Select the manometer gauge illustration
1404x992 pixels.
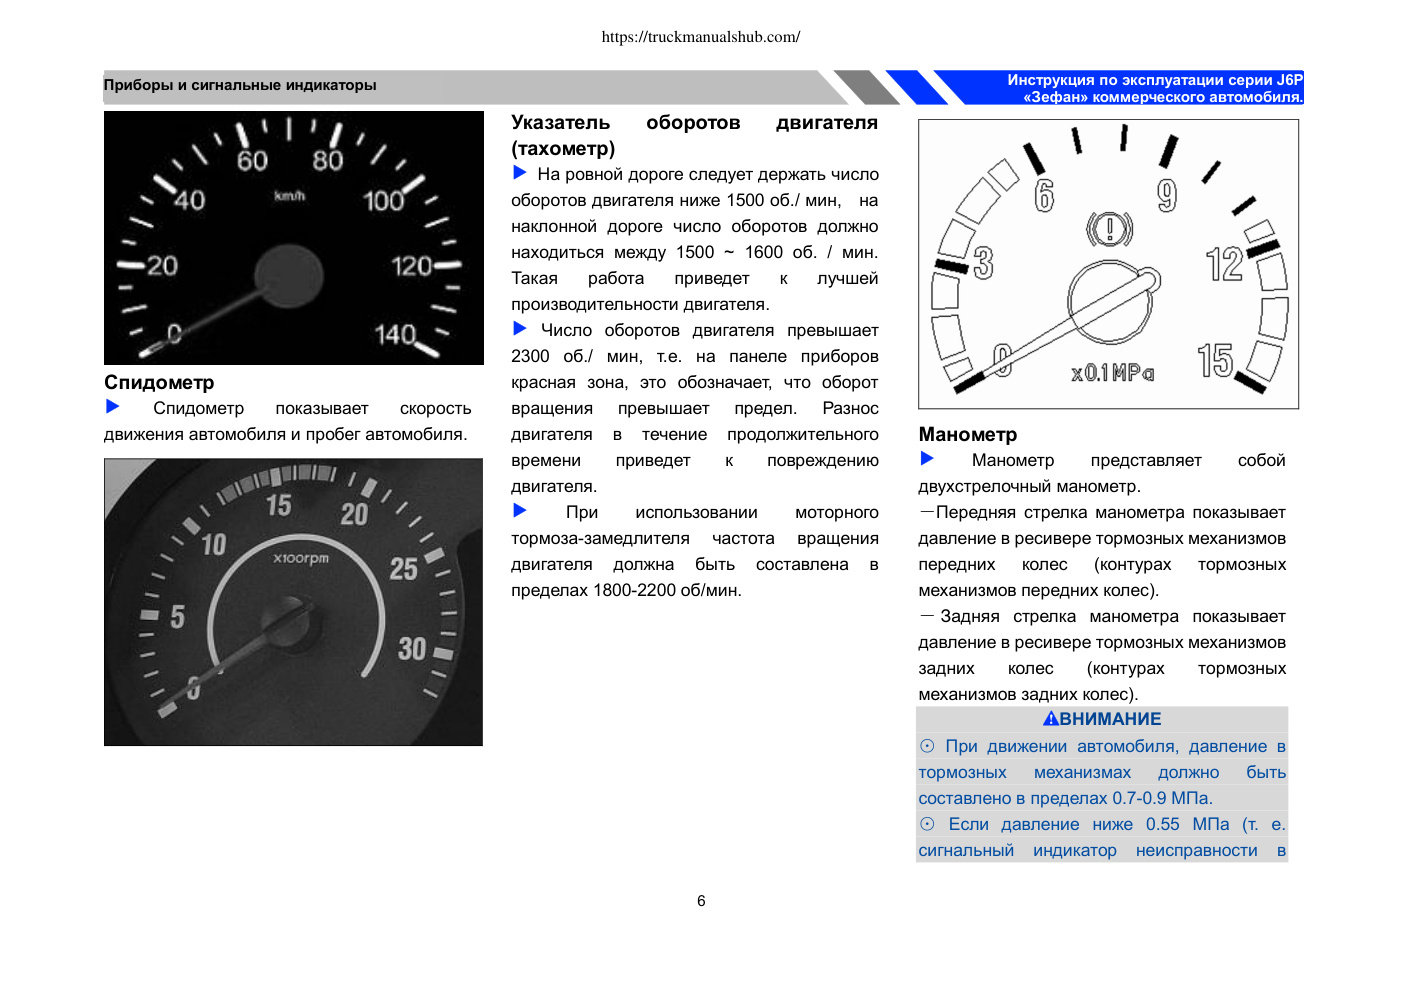click(x=1109, y=264)
